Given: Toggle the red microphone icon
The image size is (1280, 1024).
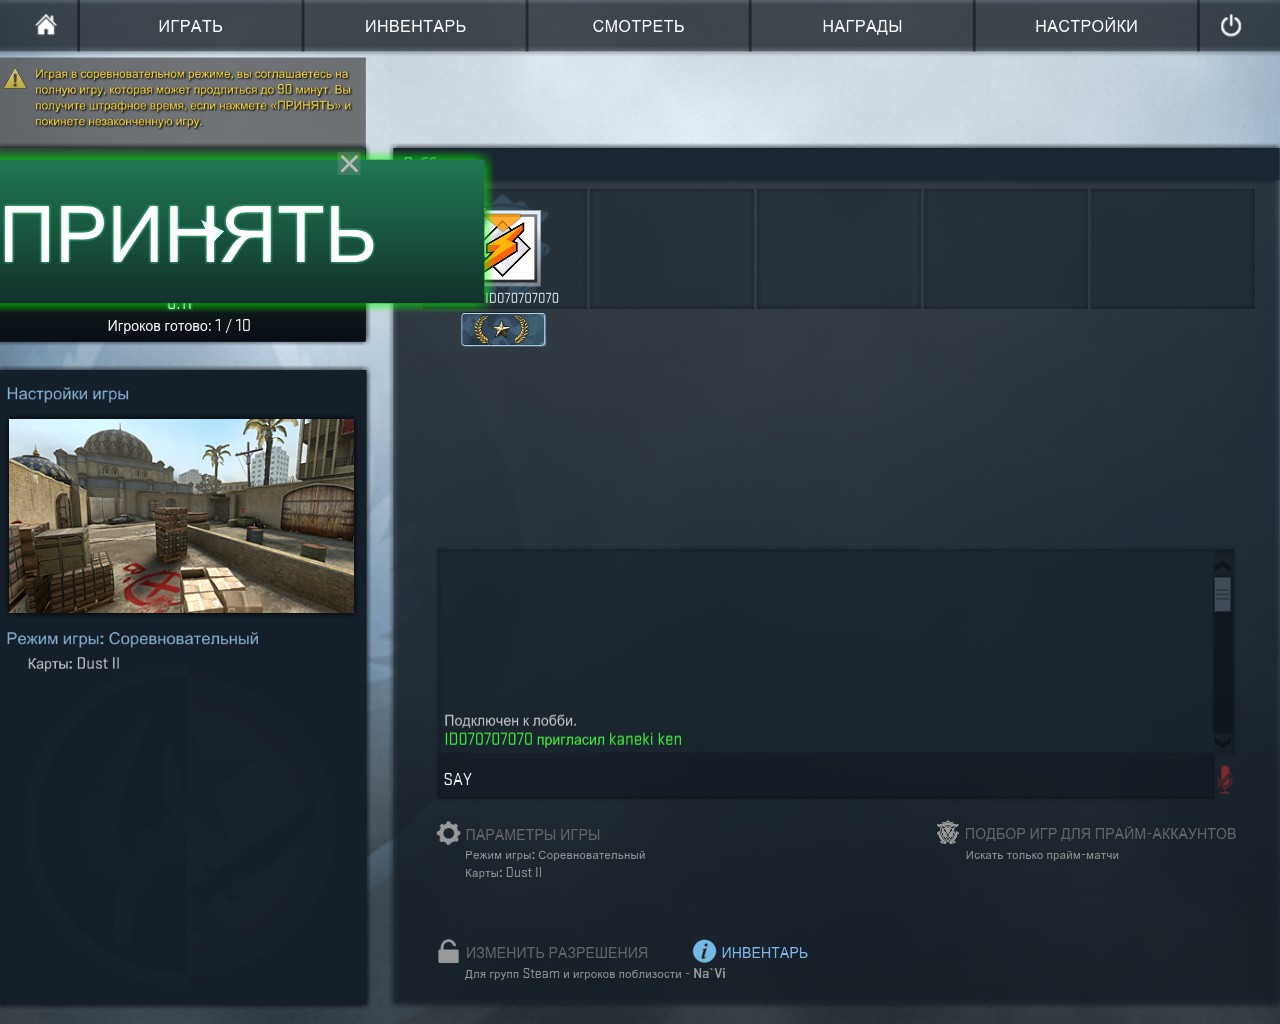Looking at the screenshot, I should 1225,778.
